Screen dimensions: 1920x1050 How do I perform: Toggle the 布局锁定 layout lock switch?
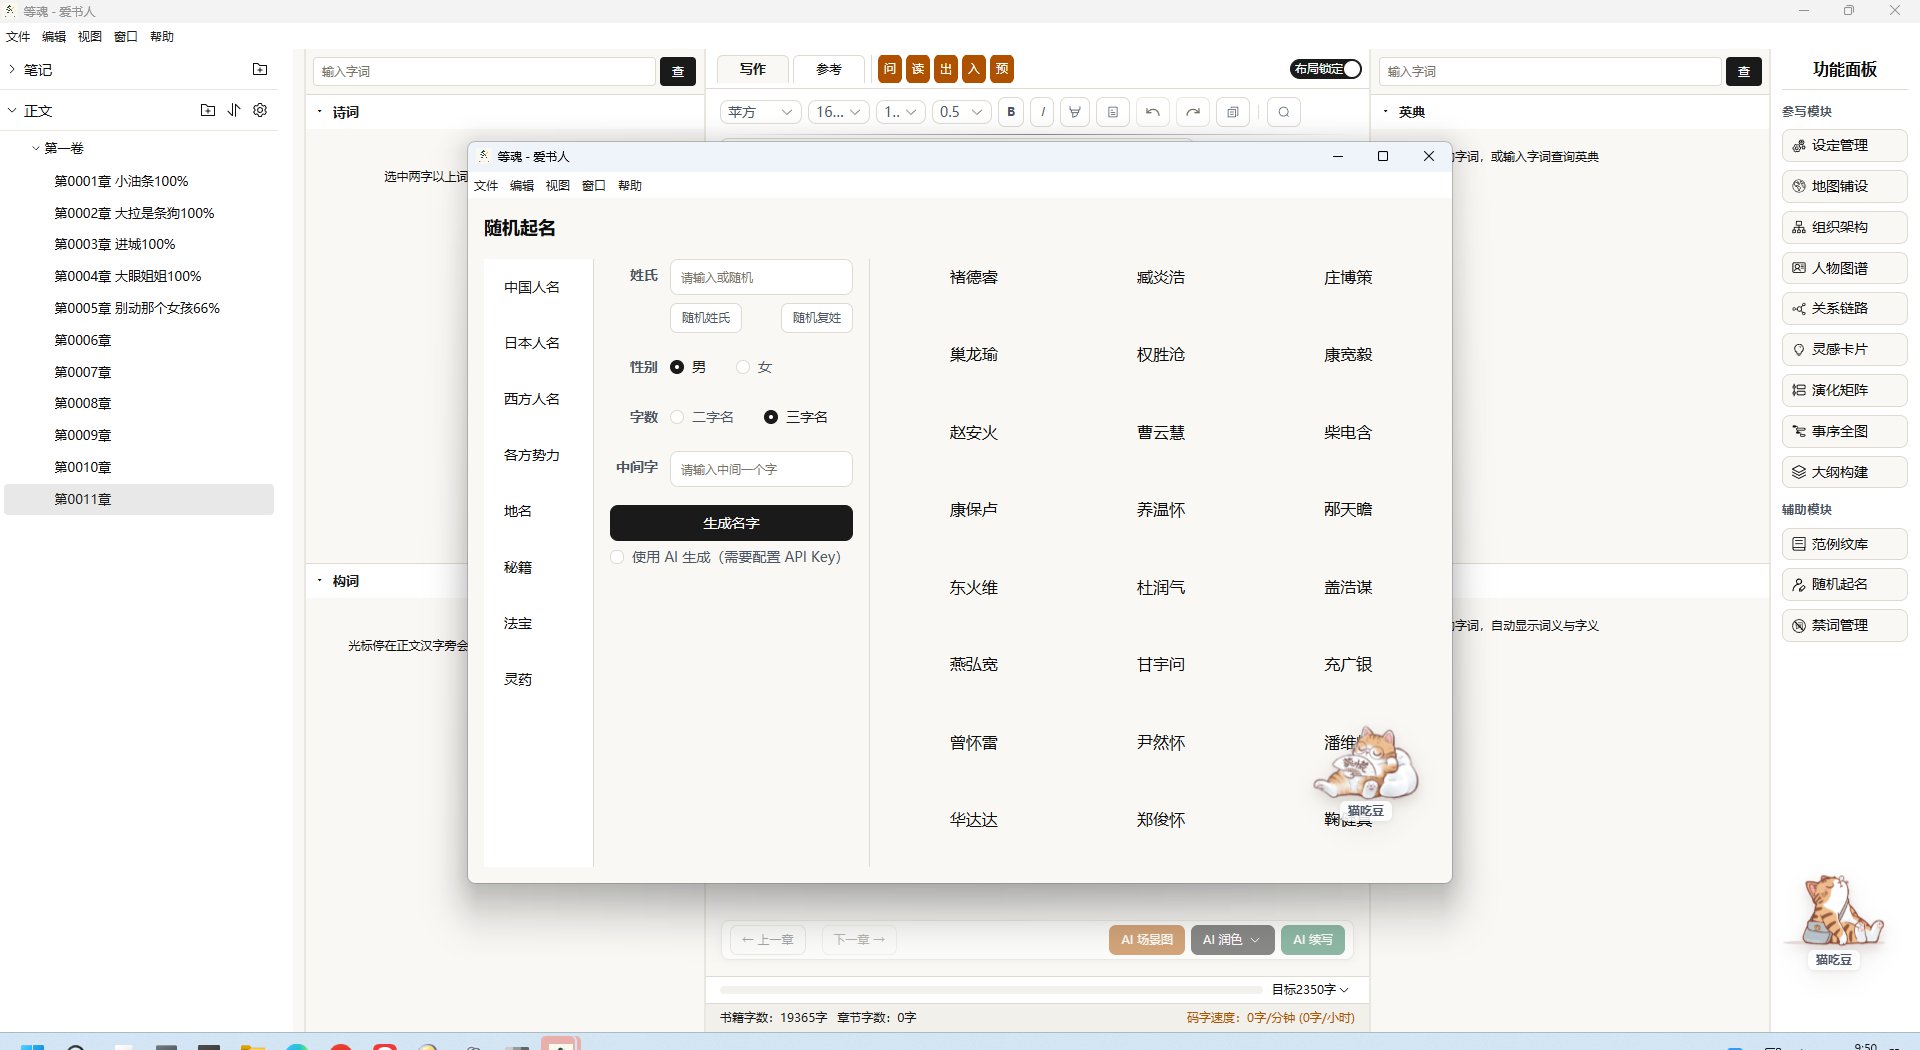tap(1325, 69)
